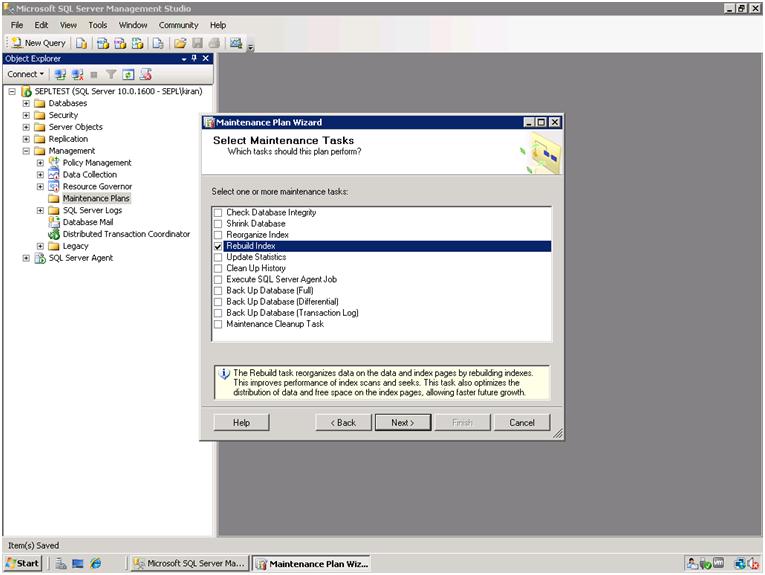Select the Maintenance Plans tree item
This screenshot has width=765, height=575.
tap(96, 198)
